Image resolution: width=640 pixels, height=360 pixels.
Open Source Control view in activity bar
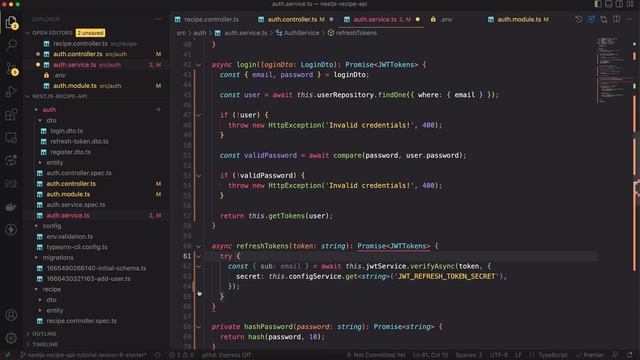(11, 69)
